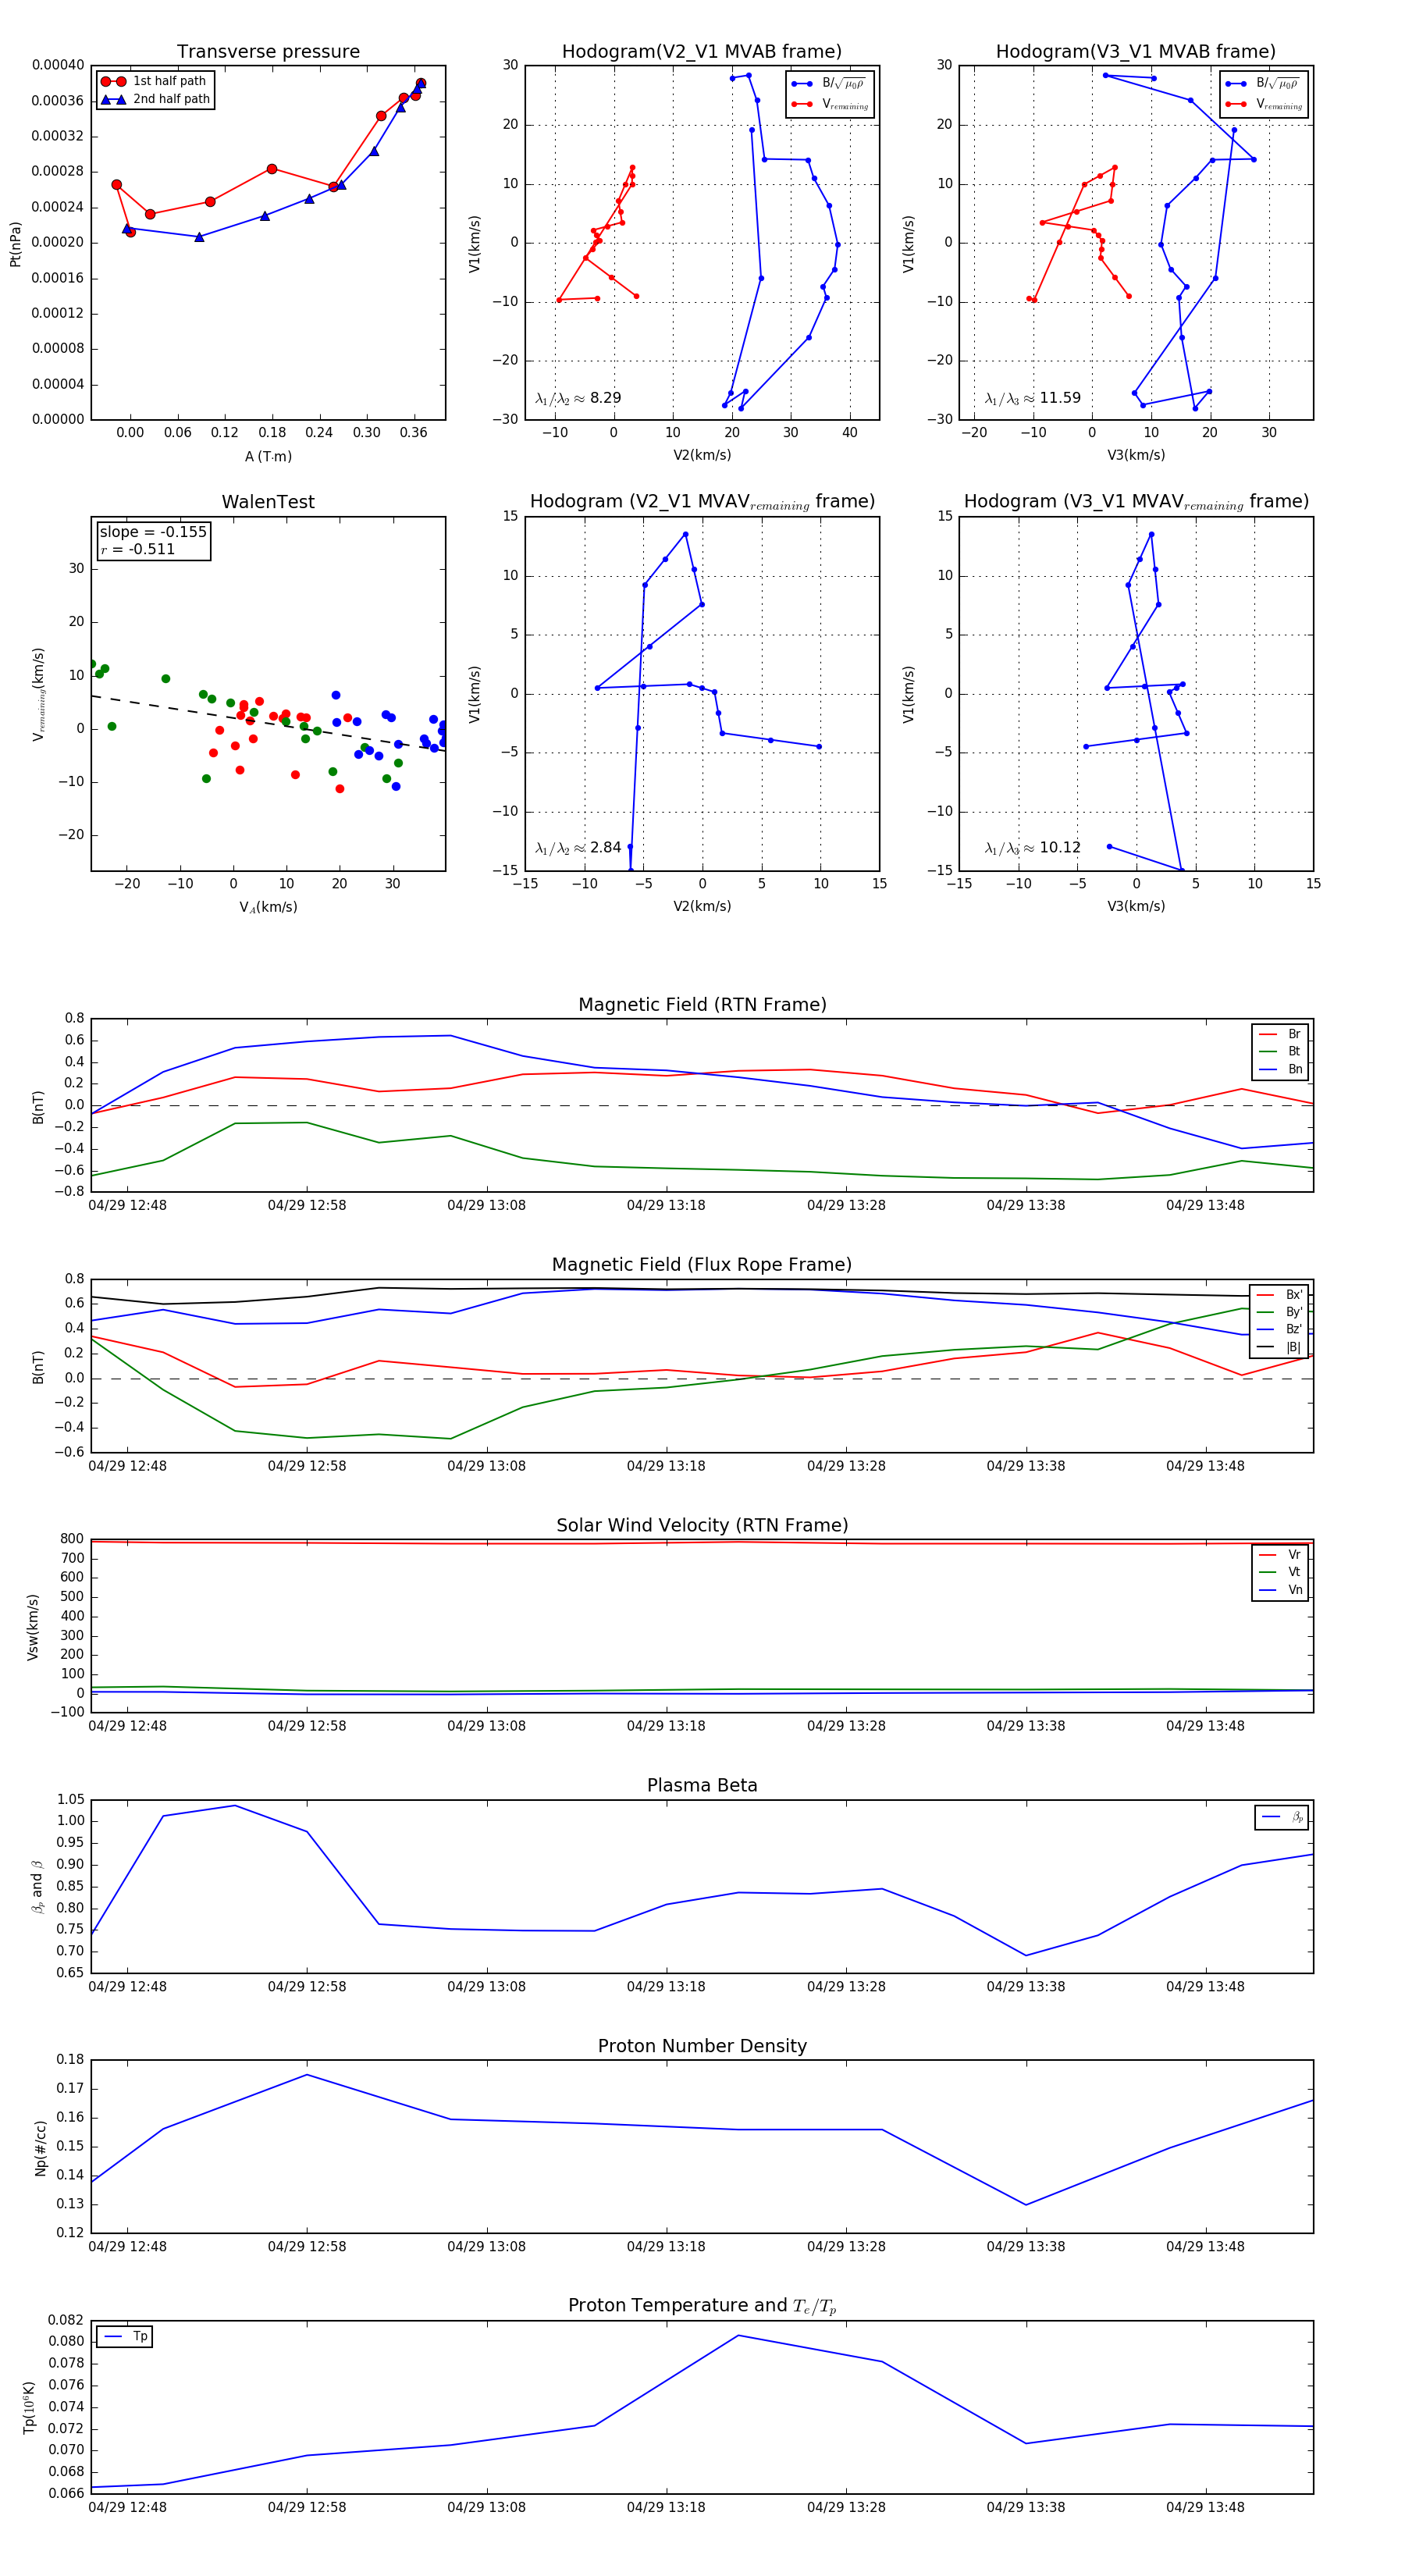
Task: Select the Bz' legend entry
Action: pyautogui.click(x=1279, y=1329)
